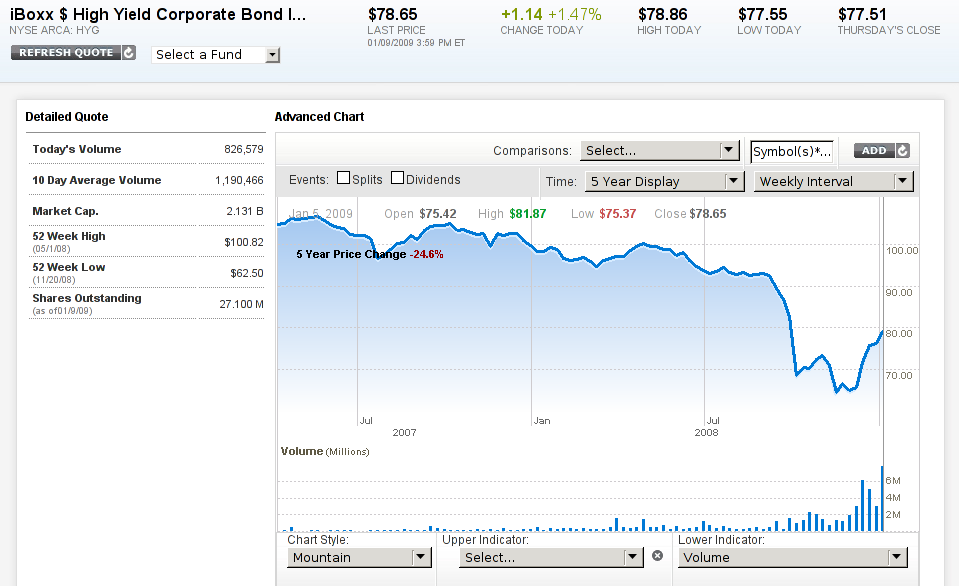Toggle the Dividends events checkbox
Image resolution: width=964 pixels, height=586 pixels.
(397, 179)
